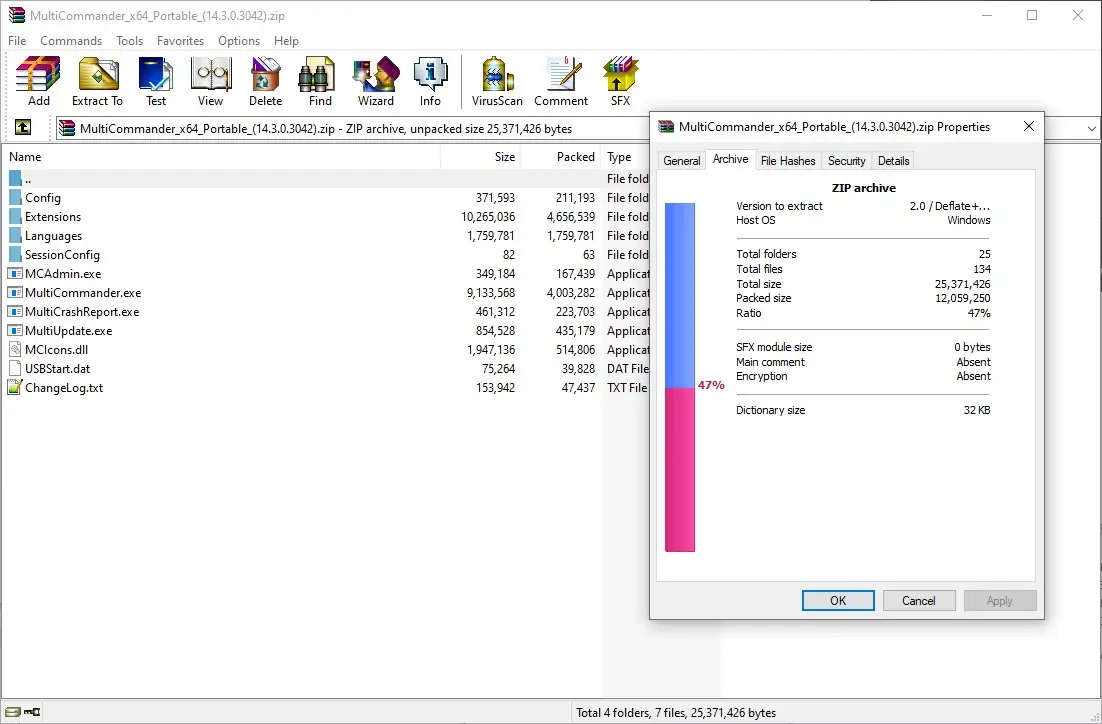Start the VirusScan tool

[x=497, y=80]
